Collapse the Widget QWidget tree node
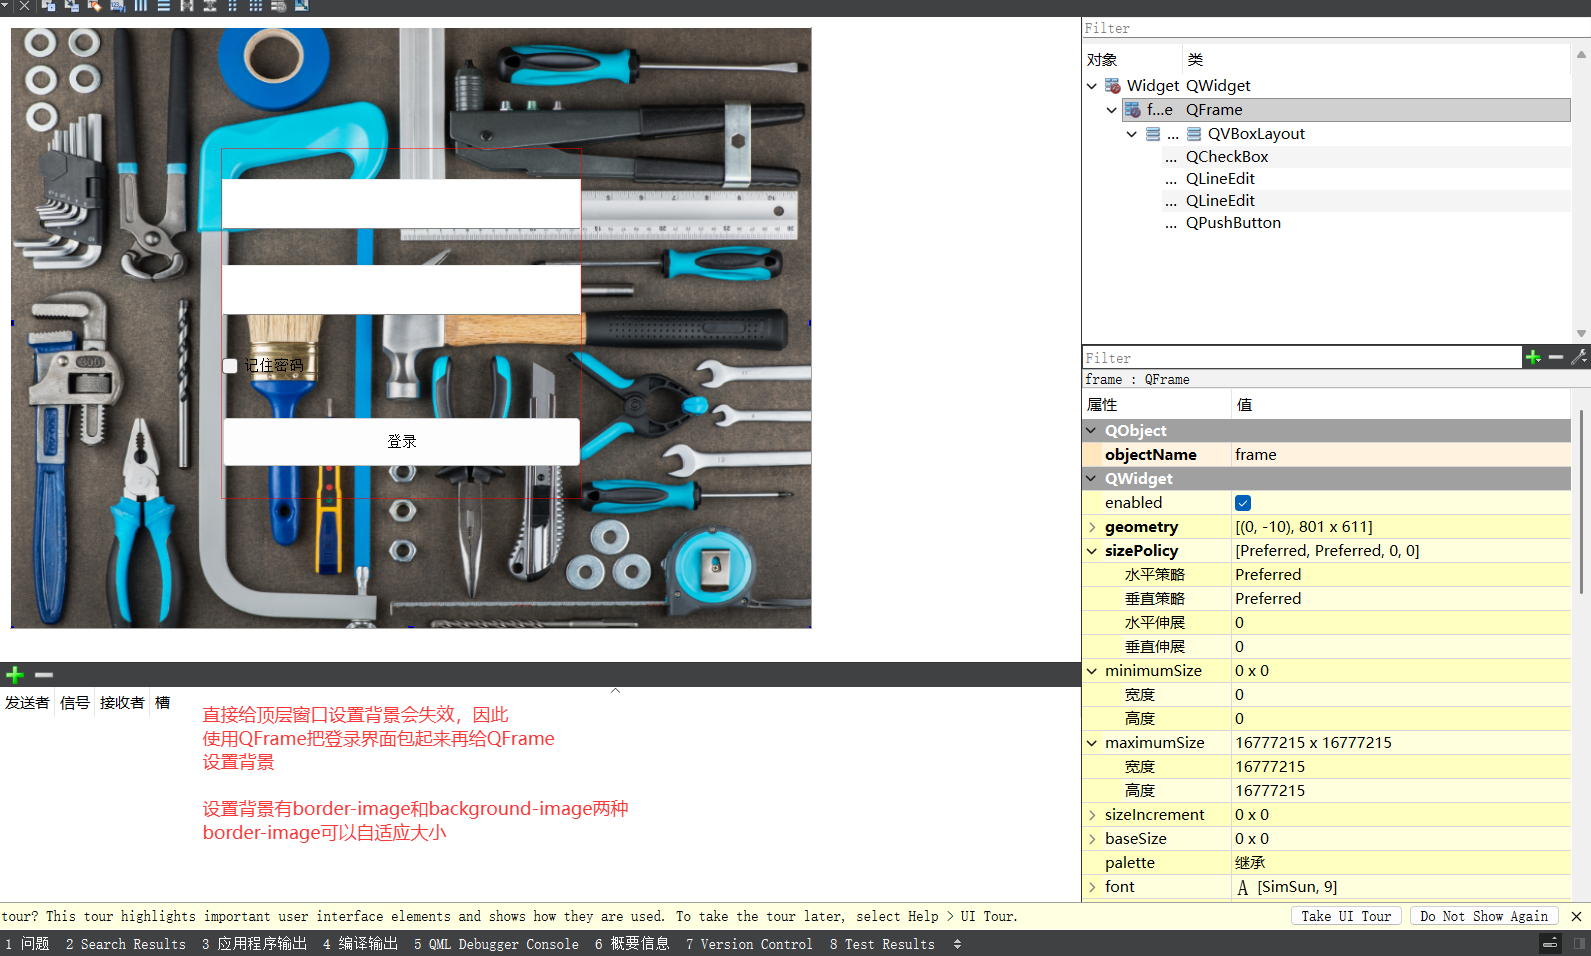 point(1092,86)
